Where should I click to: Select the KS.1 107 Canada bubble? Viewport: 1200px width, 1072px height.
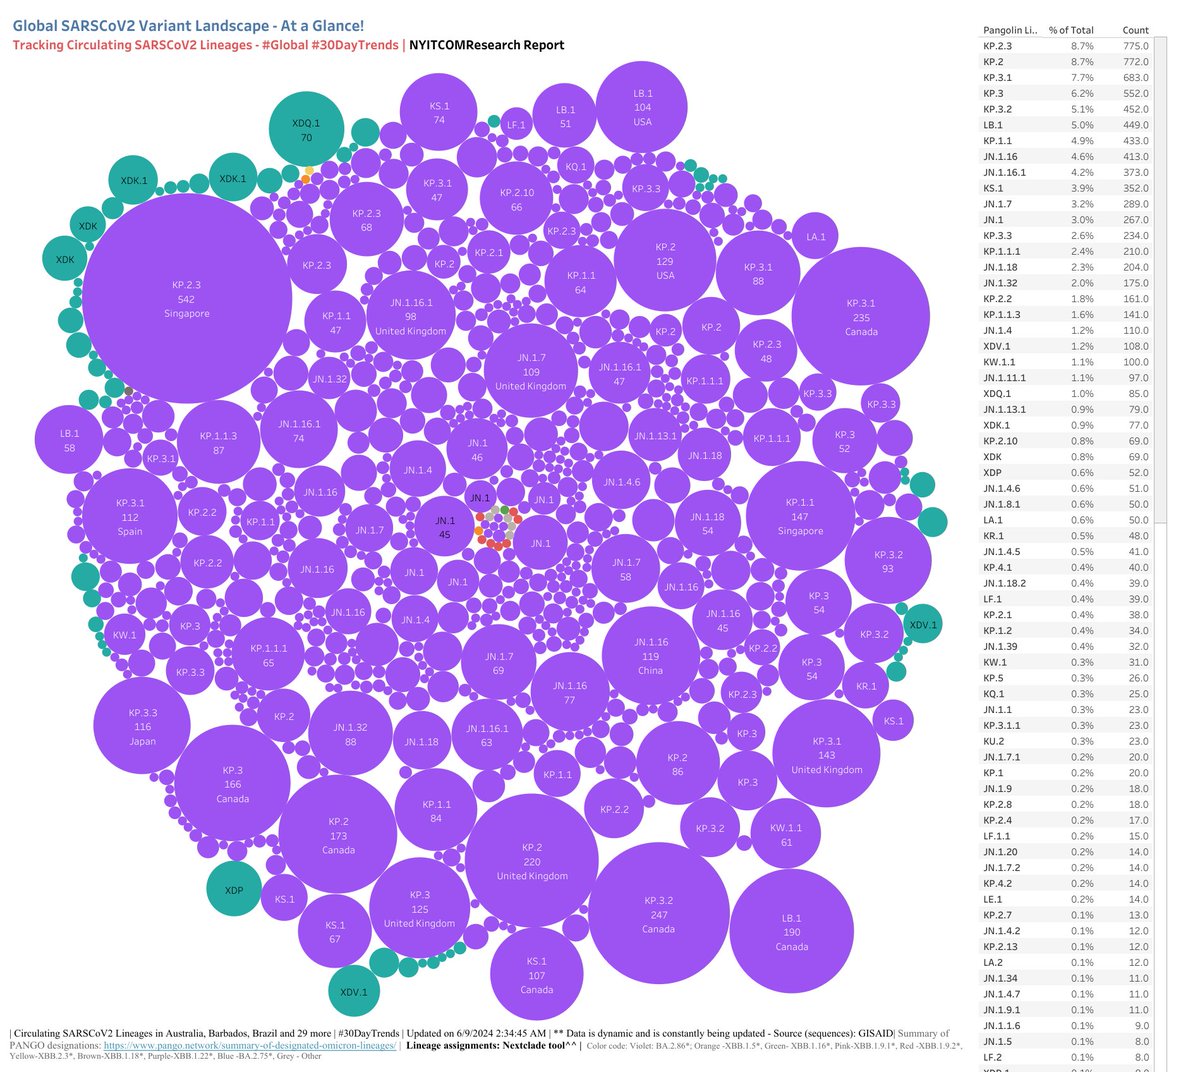[x=537, y=975]
